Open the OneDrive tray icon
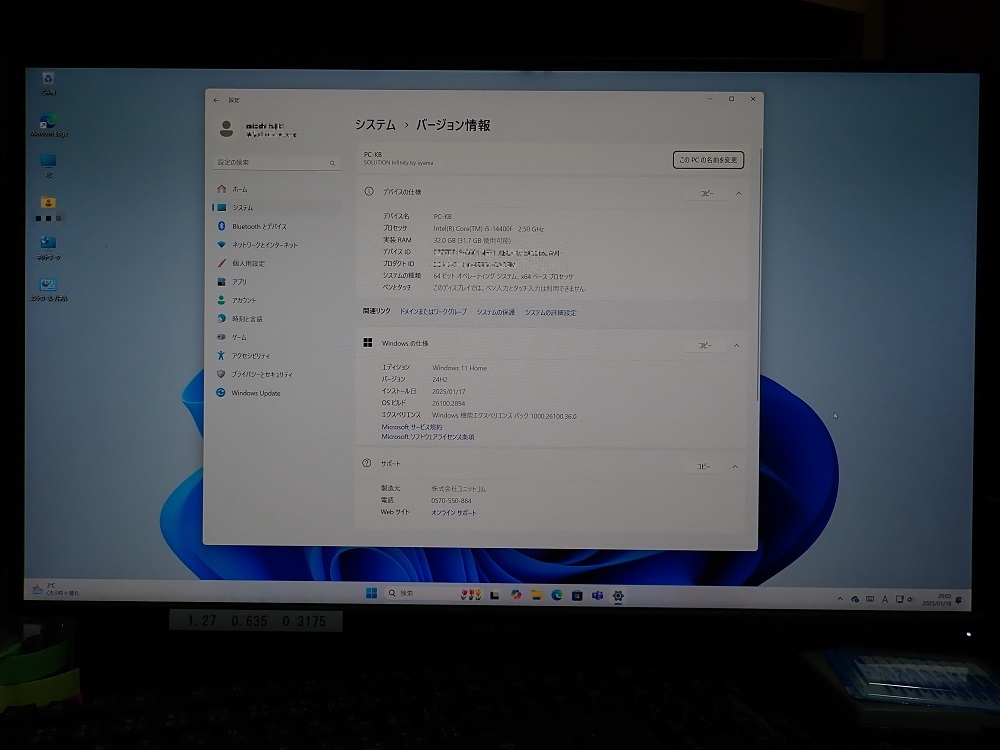This screenshot has height=750, width=1000. [x=855, y=599]
